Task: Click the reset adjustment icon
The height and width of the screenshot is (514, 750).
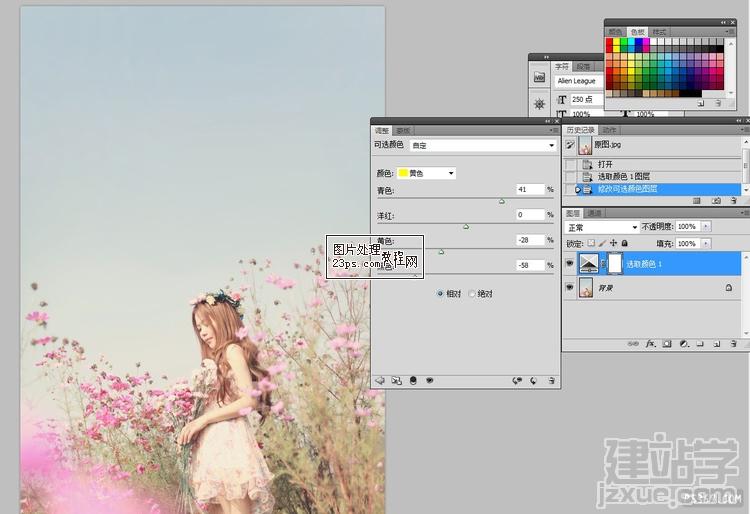Action: tap(534, 381)
